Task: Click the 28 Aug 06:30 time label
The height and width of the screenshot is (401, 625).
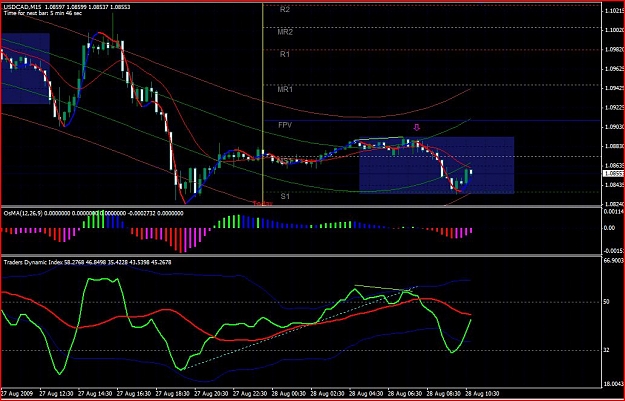Action: tap(405, 394)
